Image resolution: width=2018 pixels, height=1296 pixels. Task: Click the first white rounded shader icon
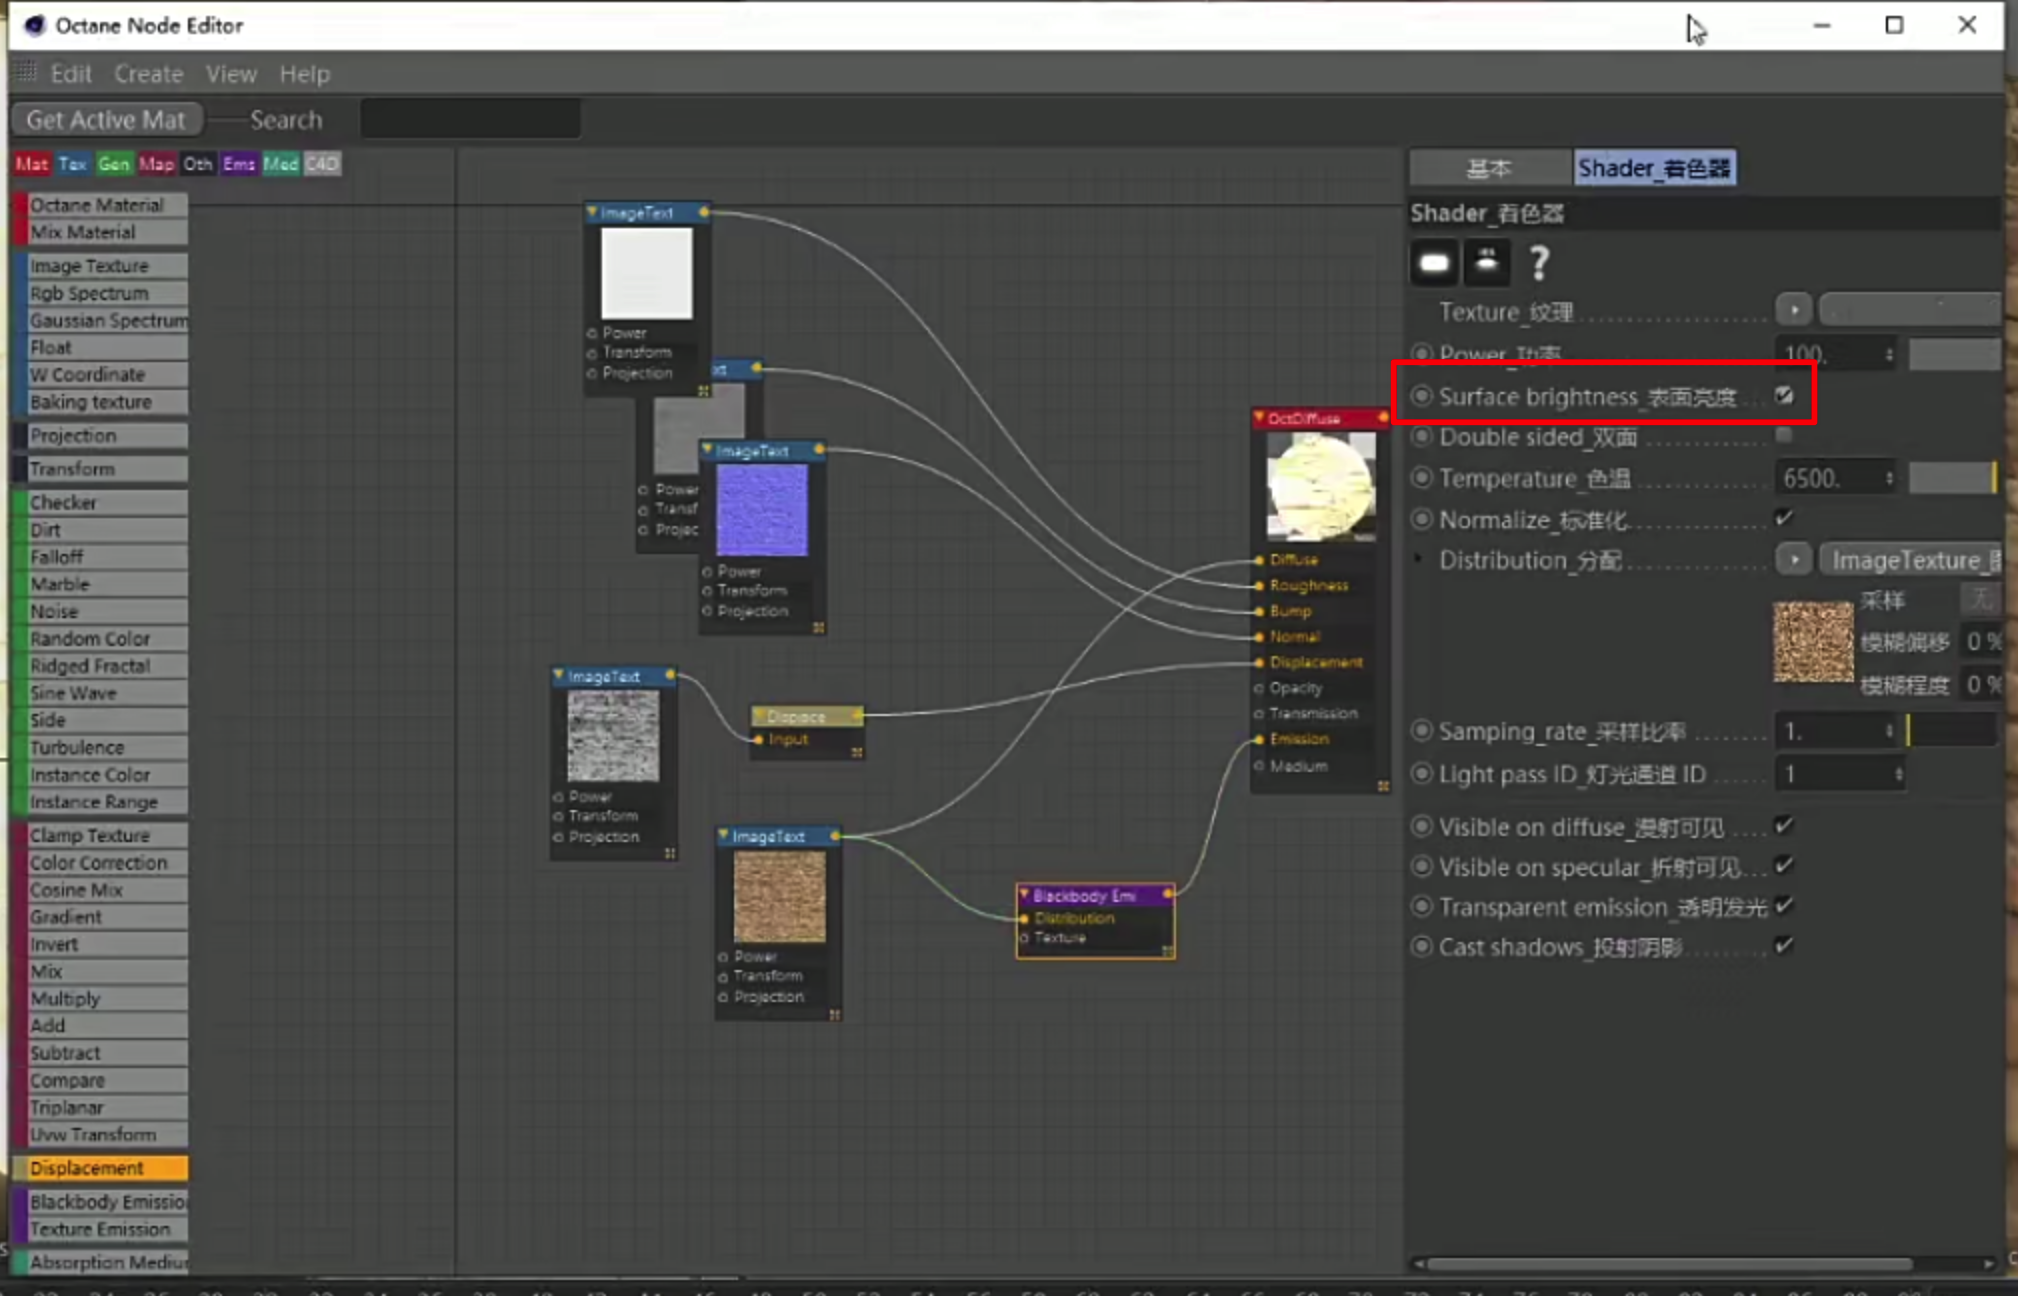(1433, 263)
